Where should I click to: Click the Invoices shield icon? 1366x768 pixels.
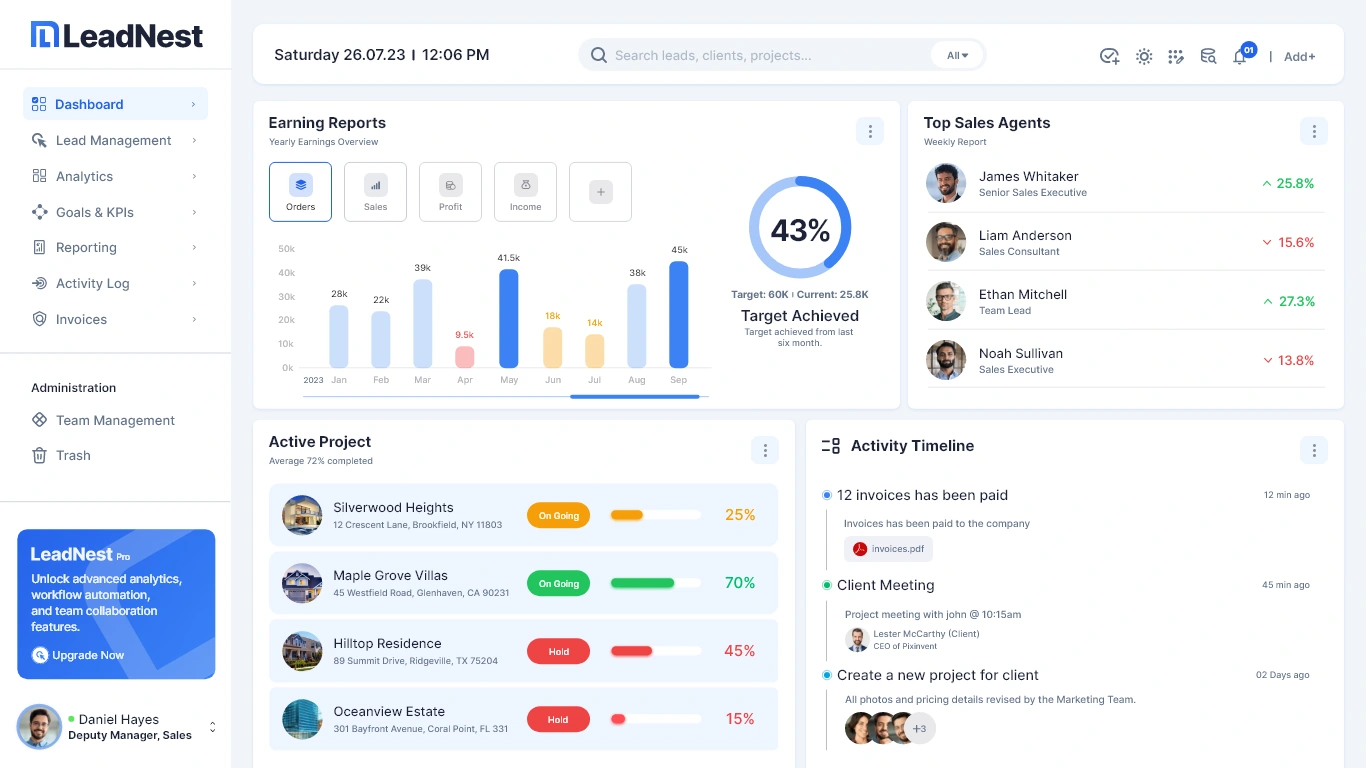(39, 319)
